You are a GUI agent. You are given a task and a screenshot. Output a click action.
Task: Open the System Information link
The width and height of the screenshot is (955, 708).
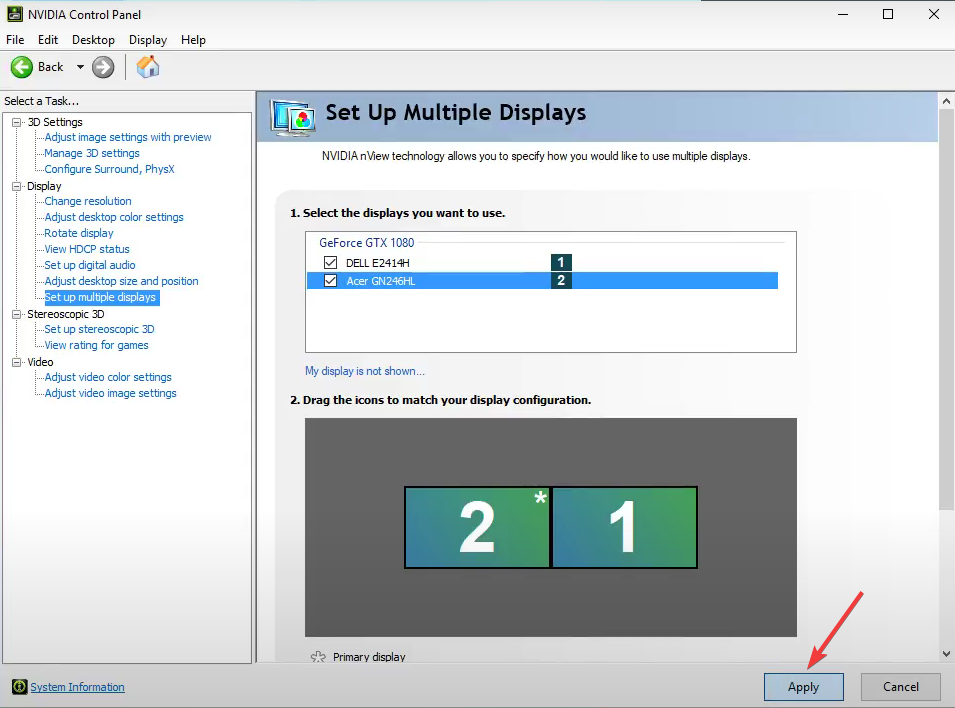coord(77,687)
